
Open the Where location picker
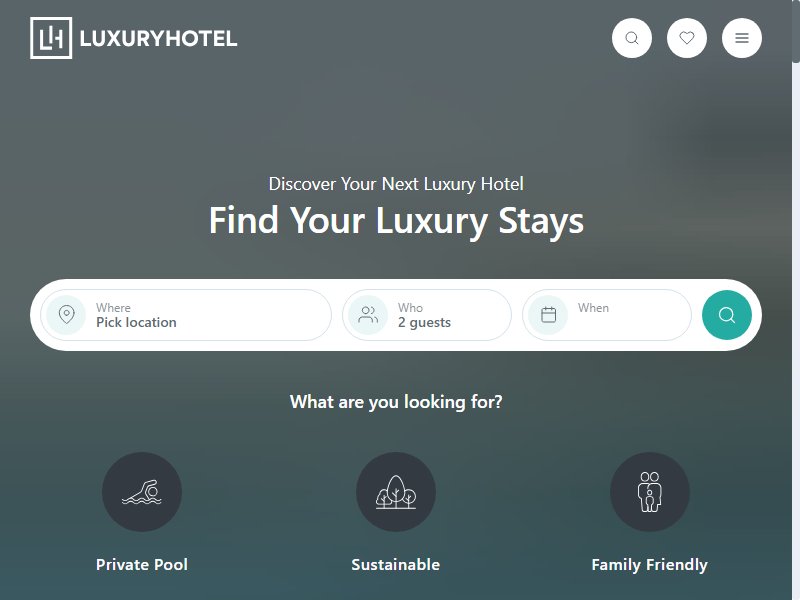(x=186, y=315)
